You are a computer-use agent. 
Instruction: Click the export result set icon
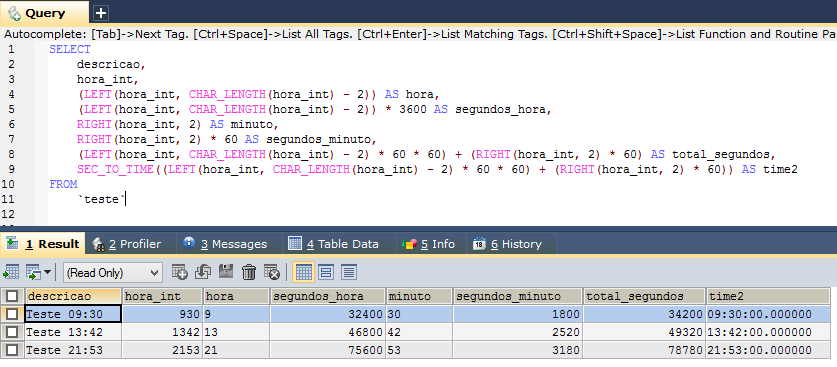(11, 273)
